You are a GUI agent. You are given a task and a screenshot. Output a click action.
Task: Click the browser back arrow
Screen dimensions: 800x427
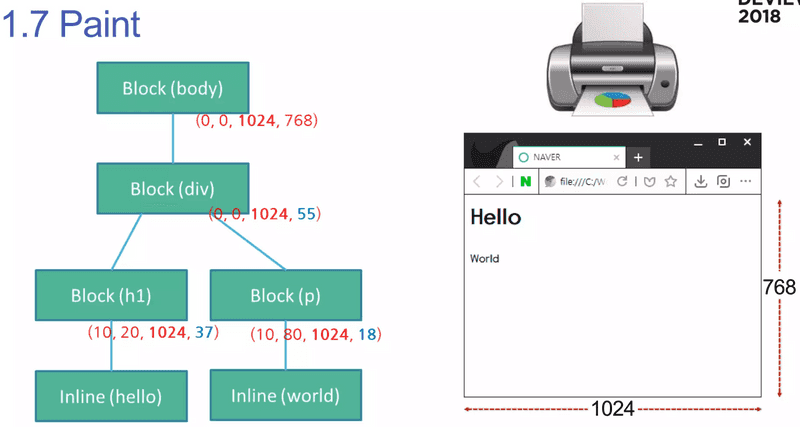click(478, 182)
